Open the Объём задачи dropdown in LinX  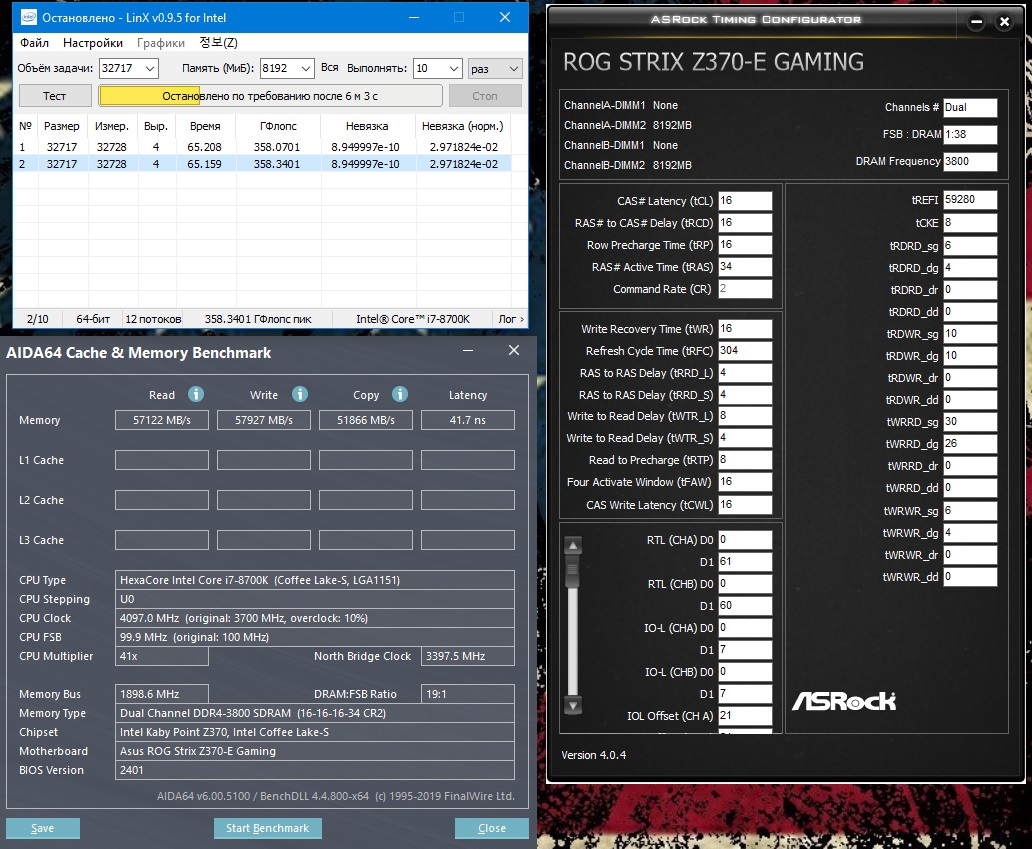click(149, 68)
